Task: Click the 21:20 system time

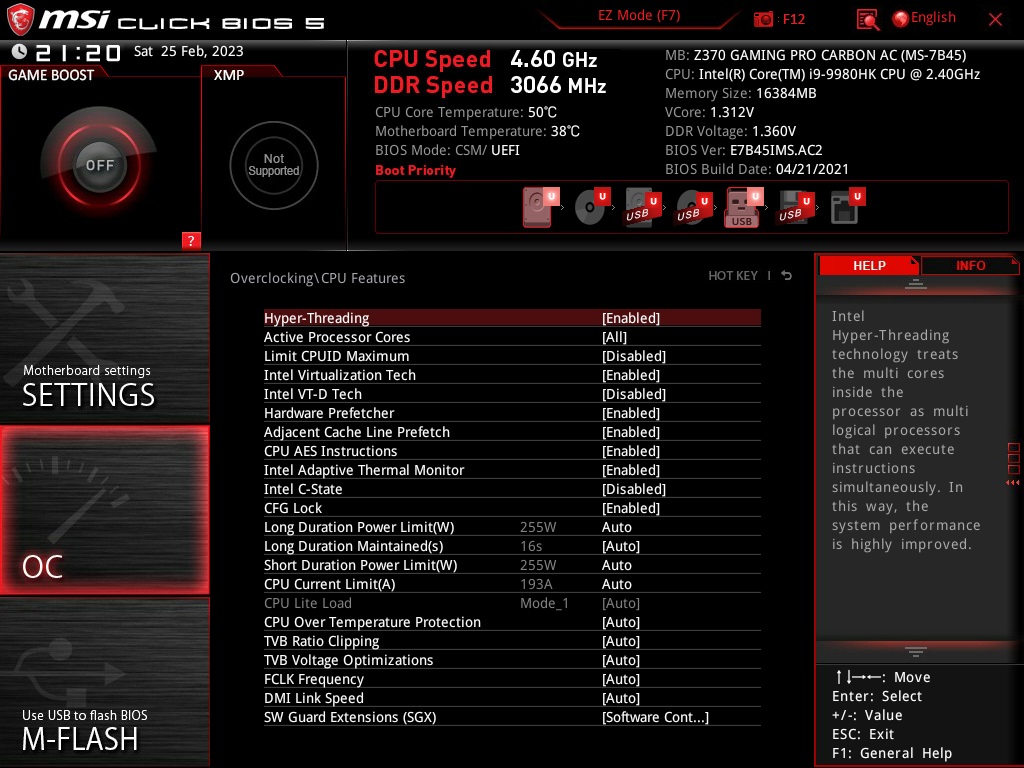Action: [x=78, y=52]
